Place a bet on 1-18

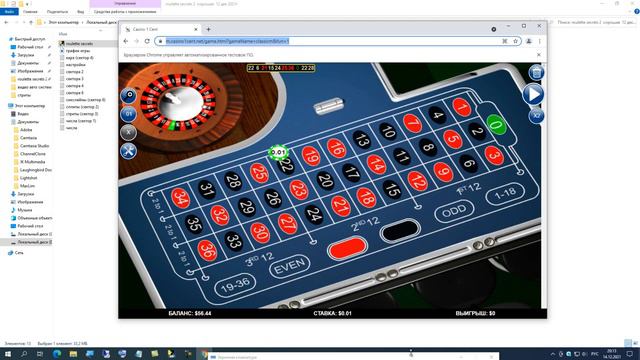pyautogui.click(x=505, y=194)
